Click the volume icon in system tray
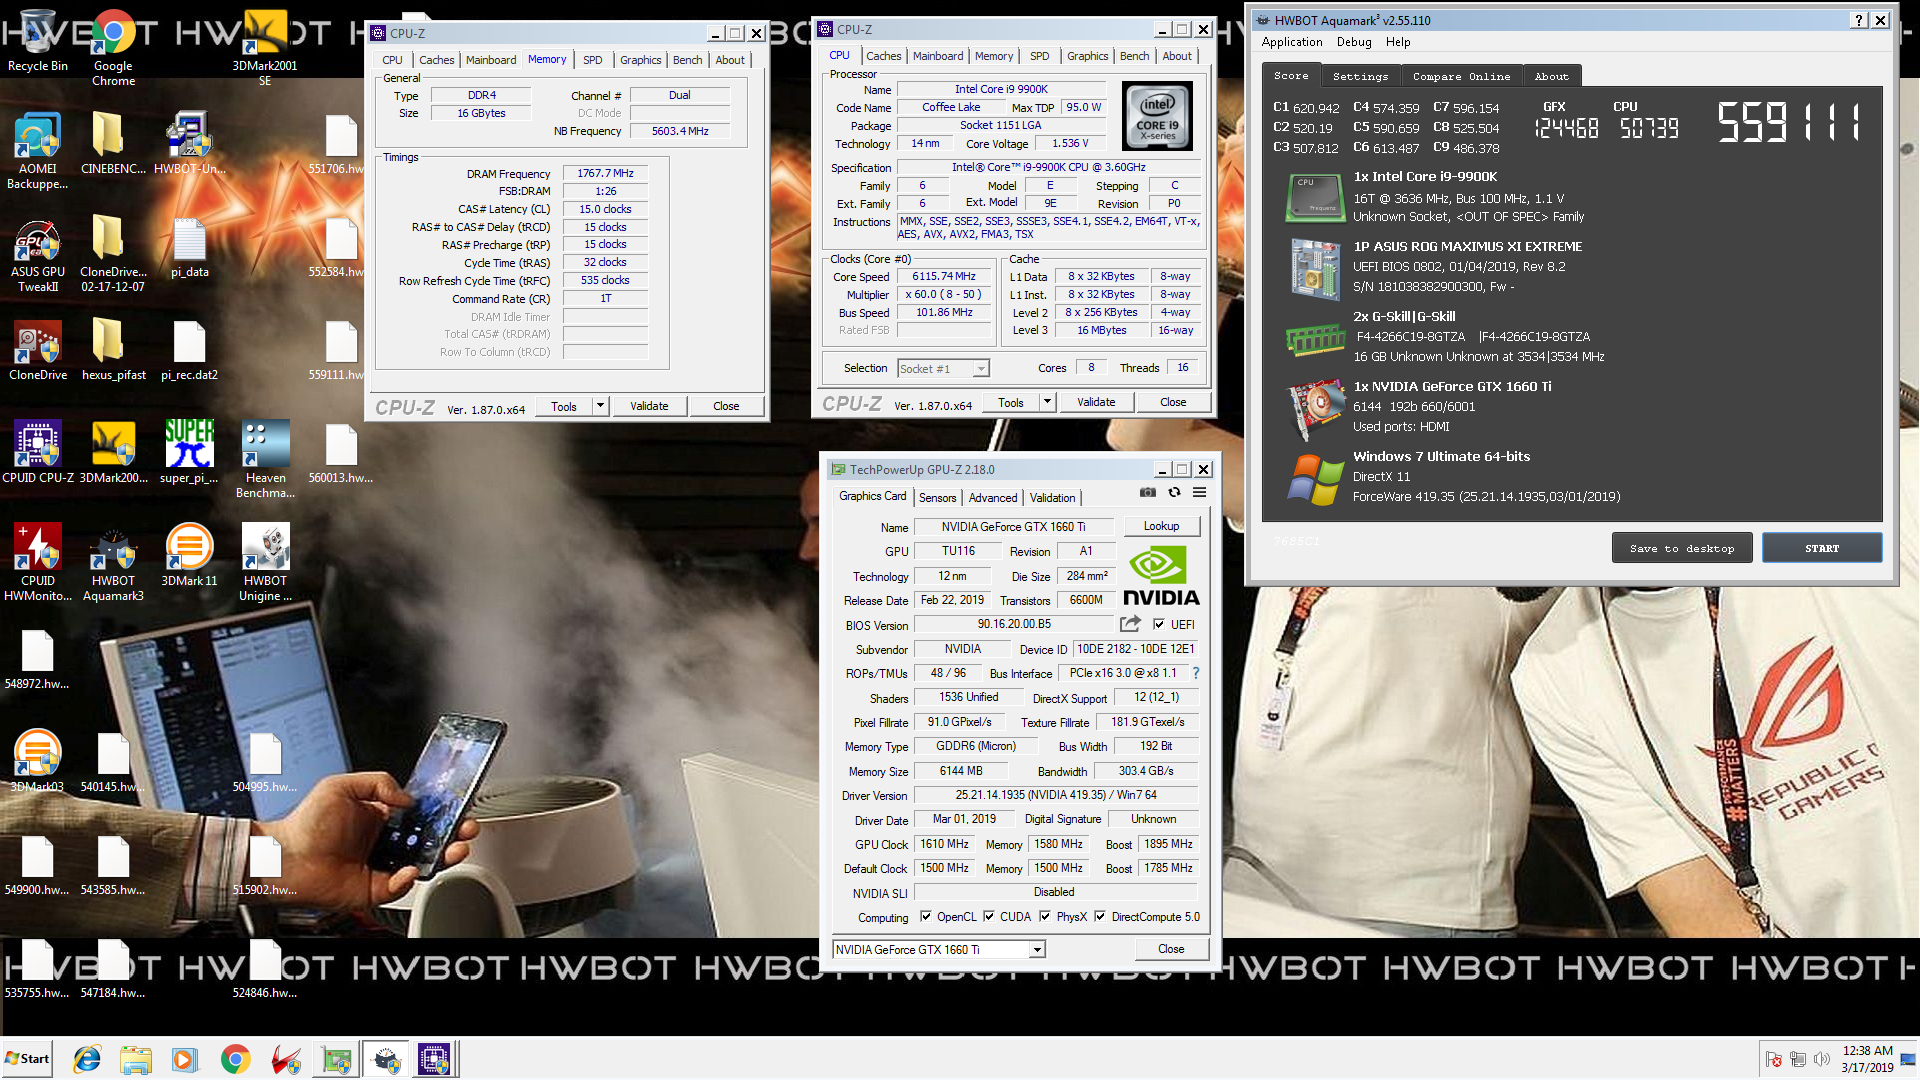Screen dimensions: 1920x1080 [x=1822, y=1059]
